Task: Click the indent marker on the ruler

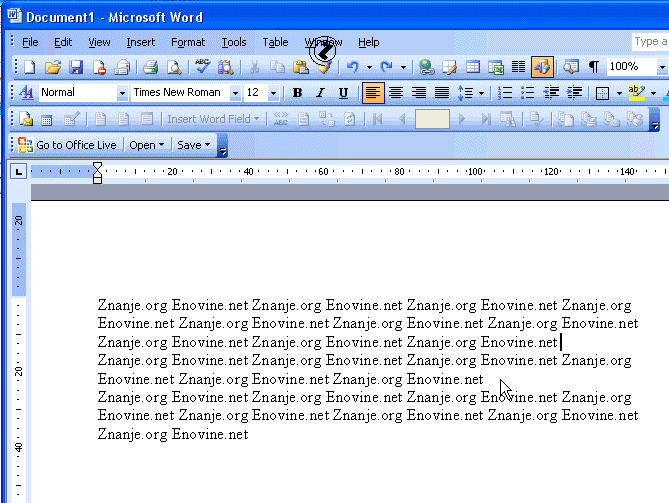Action: coord(97,173)
